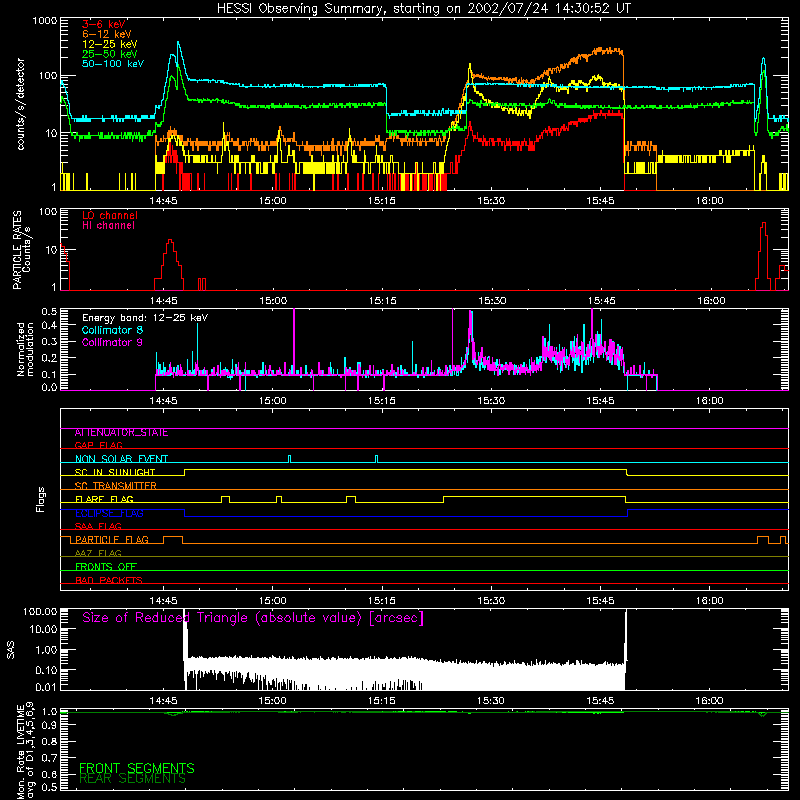Click the Normalized modulation axis title

tap(25, 349)
